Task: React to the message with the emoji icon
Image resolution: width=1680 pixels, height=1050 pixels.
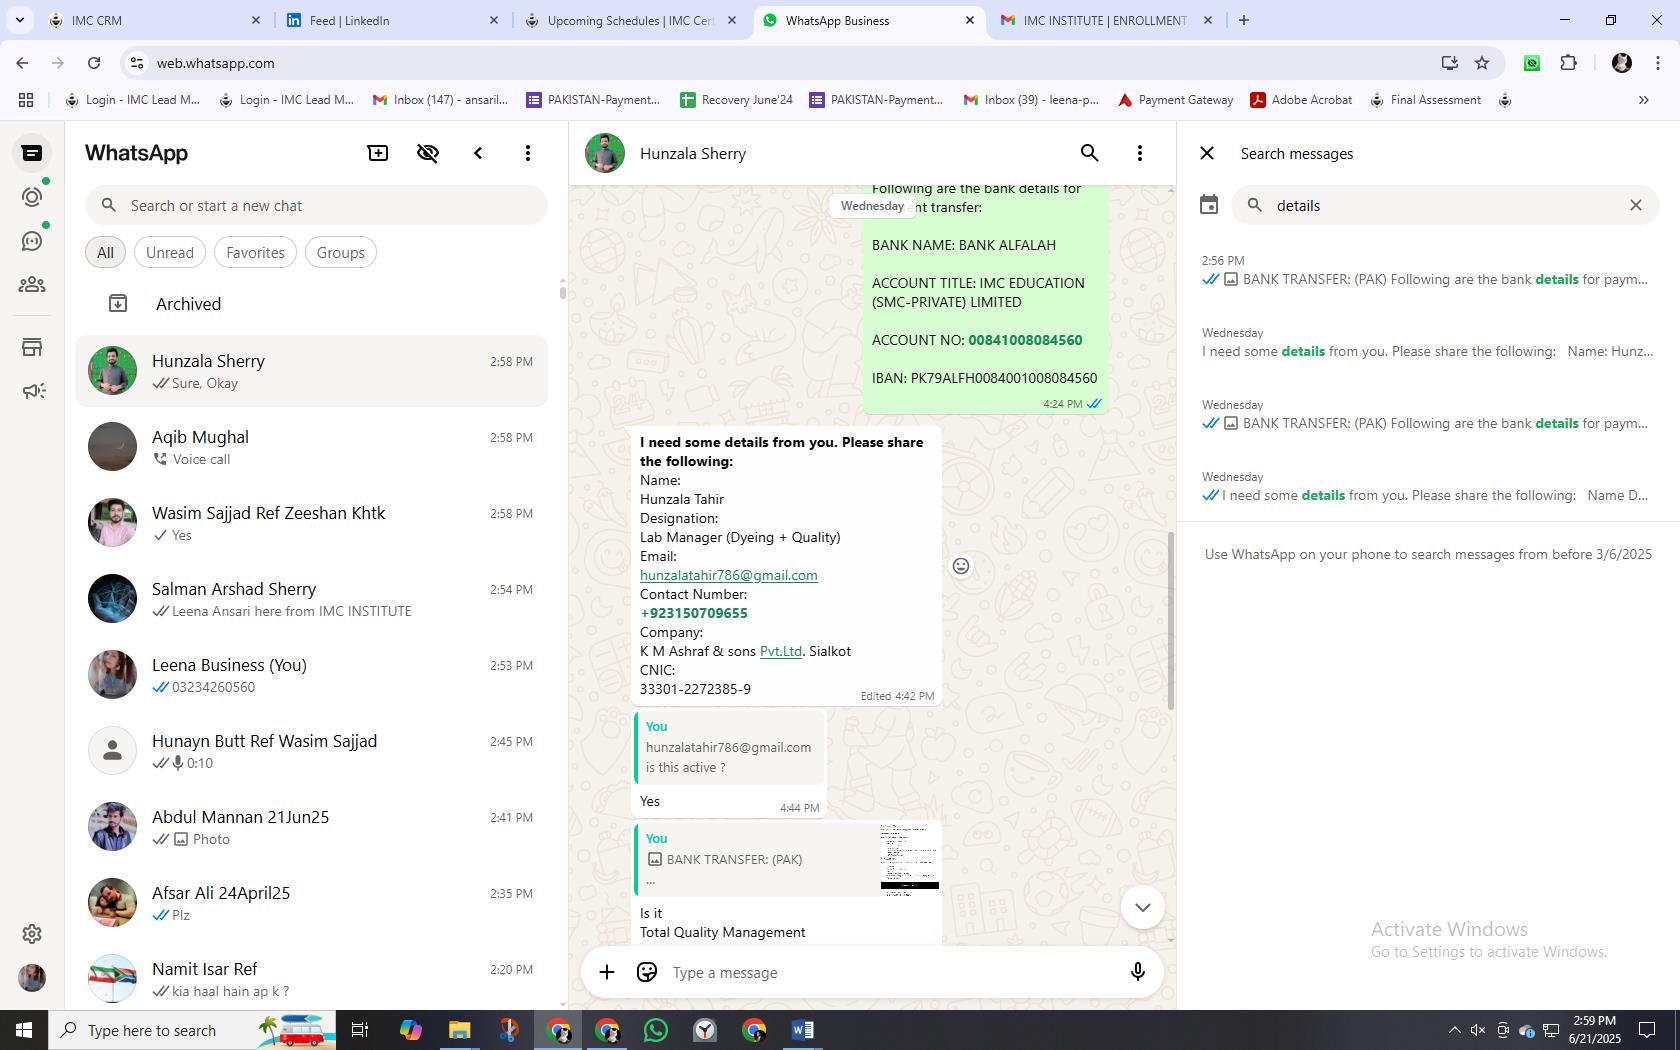Action: (961, 566)
